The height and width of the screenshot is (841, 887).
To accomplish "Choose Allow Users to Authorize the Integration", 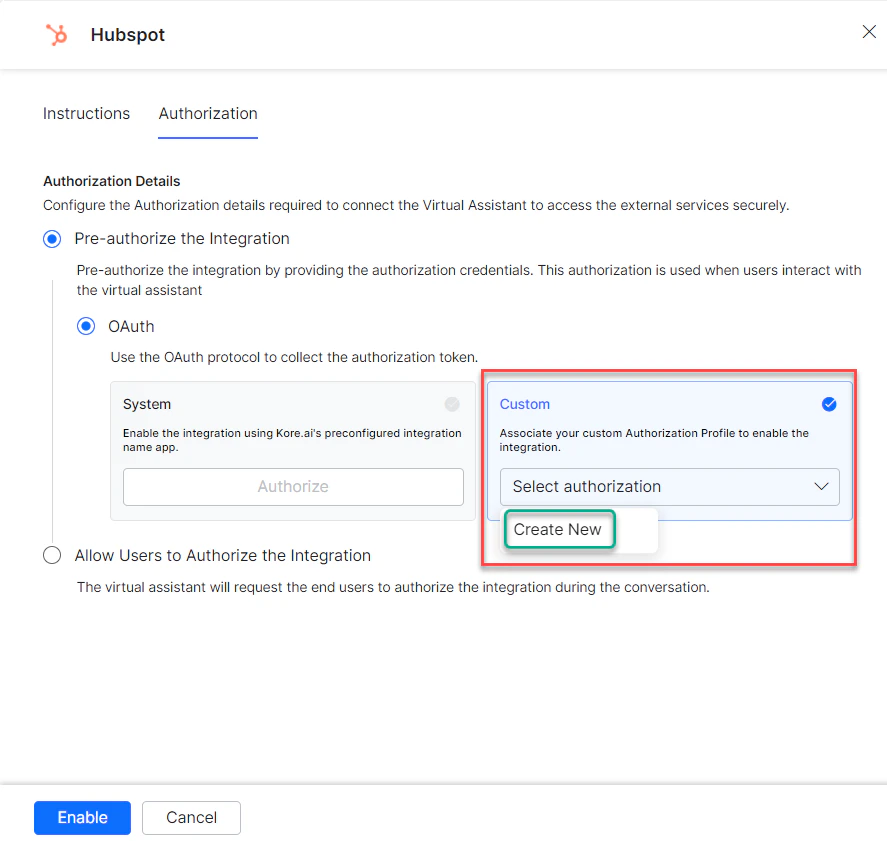I will pyautogui.click(x=52, y=554).
